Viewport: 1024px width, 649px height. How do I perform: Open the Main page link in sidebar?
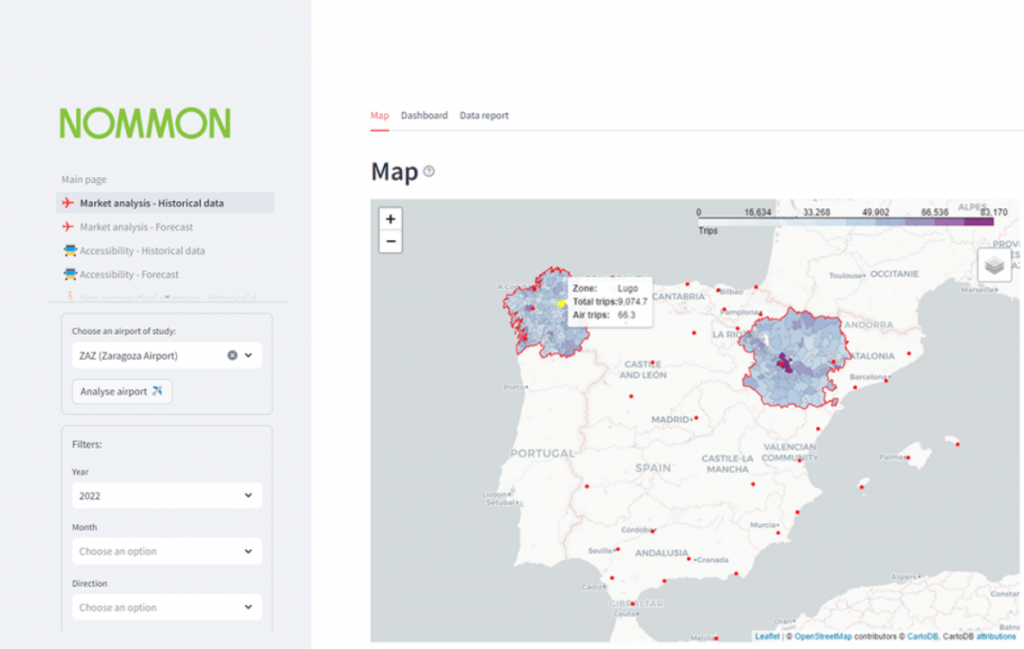[x=84, y=180]
